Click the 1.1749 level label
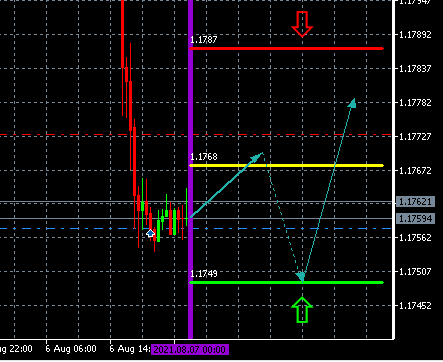The height and width of the screenshot is (362, 443). coord(204,274)
